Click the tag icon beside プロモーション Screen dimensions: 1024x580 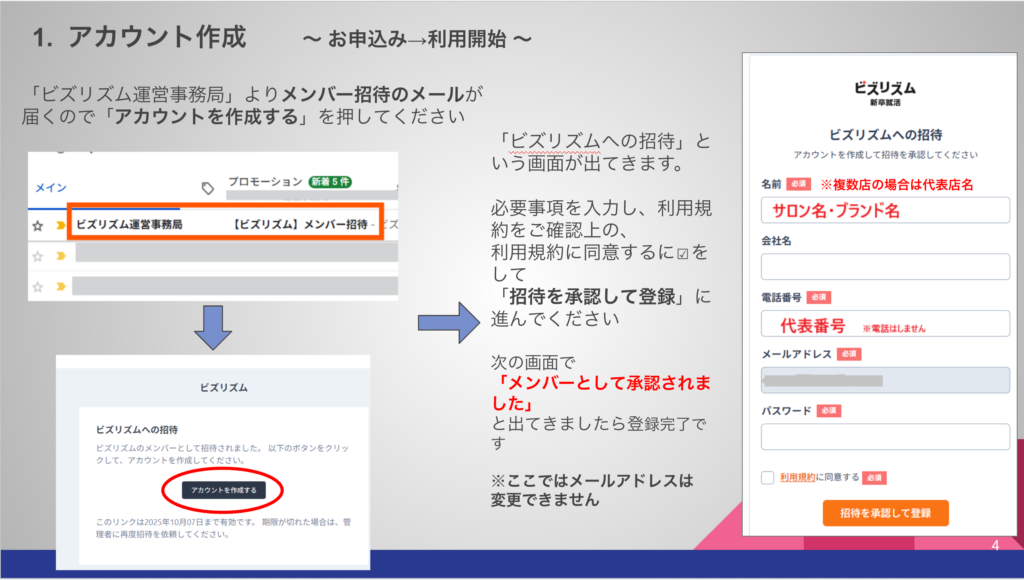coord(208,187)
